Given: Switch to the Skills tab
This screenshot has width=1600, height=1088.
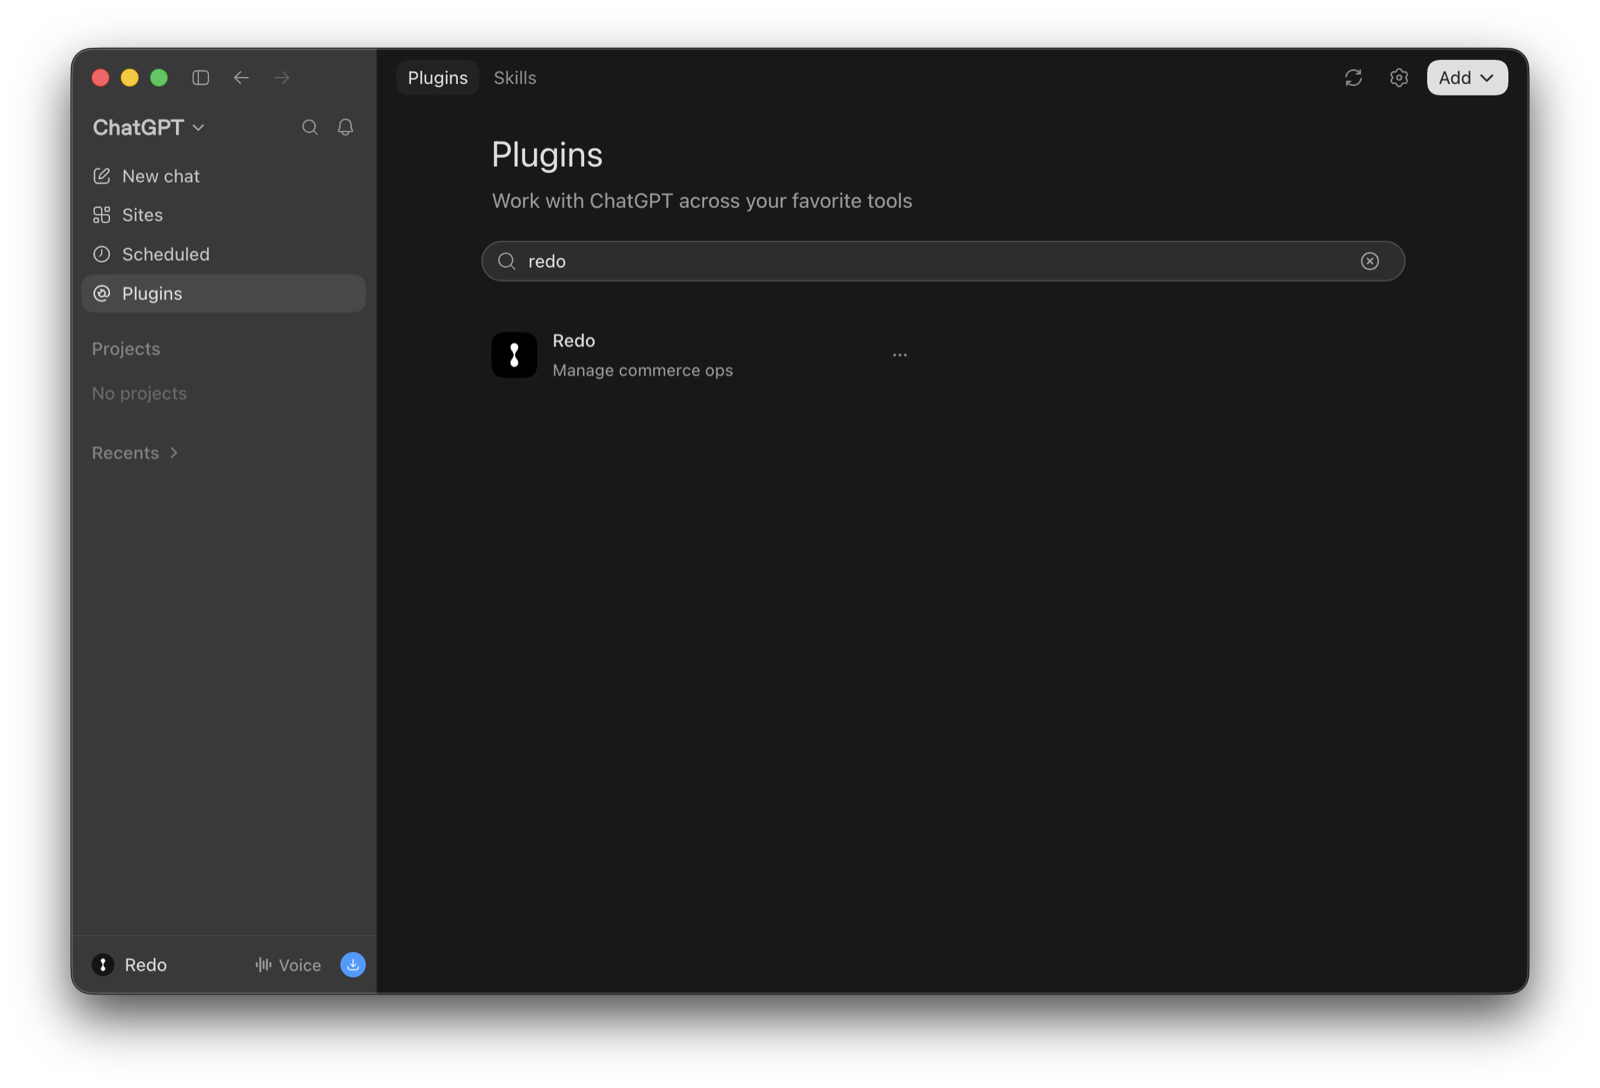Looking at the screenshot, I should 515,77.
